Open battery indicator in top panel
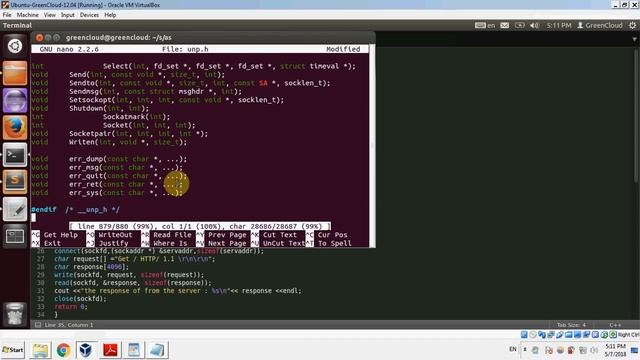 pyautogui.click(x=519, y=25)
